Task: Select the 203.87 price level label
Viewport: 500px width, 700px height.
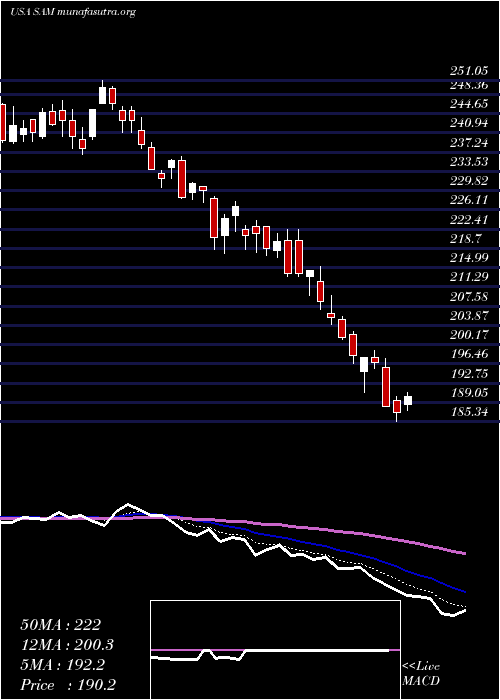Action: coord(468,316)
